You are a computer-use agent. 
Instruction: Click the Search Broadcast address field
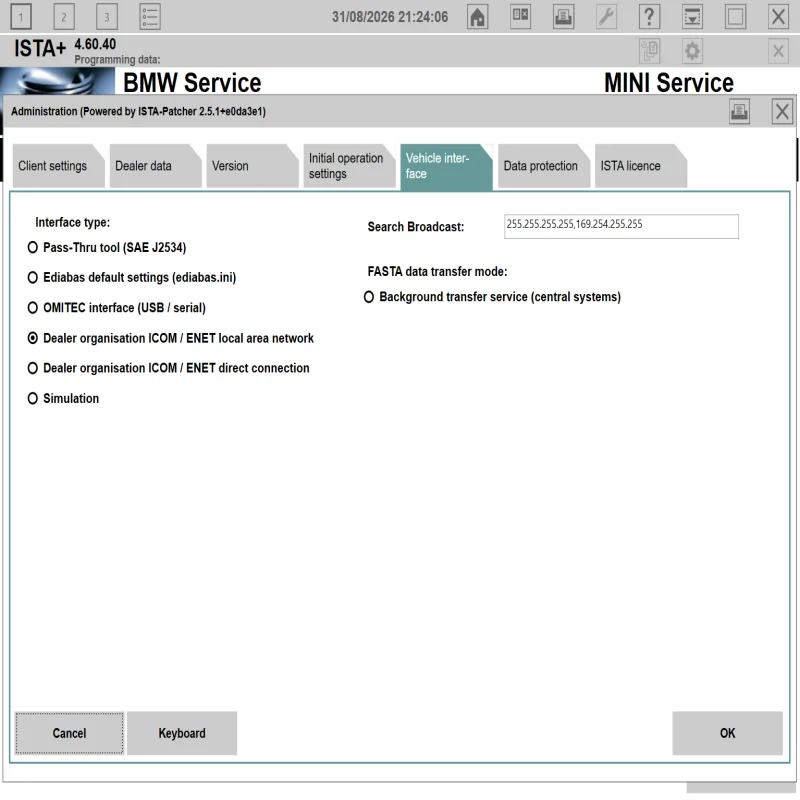tap(621, 226)
